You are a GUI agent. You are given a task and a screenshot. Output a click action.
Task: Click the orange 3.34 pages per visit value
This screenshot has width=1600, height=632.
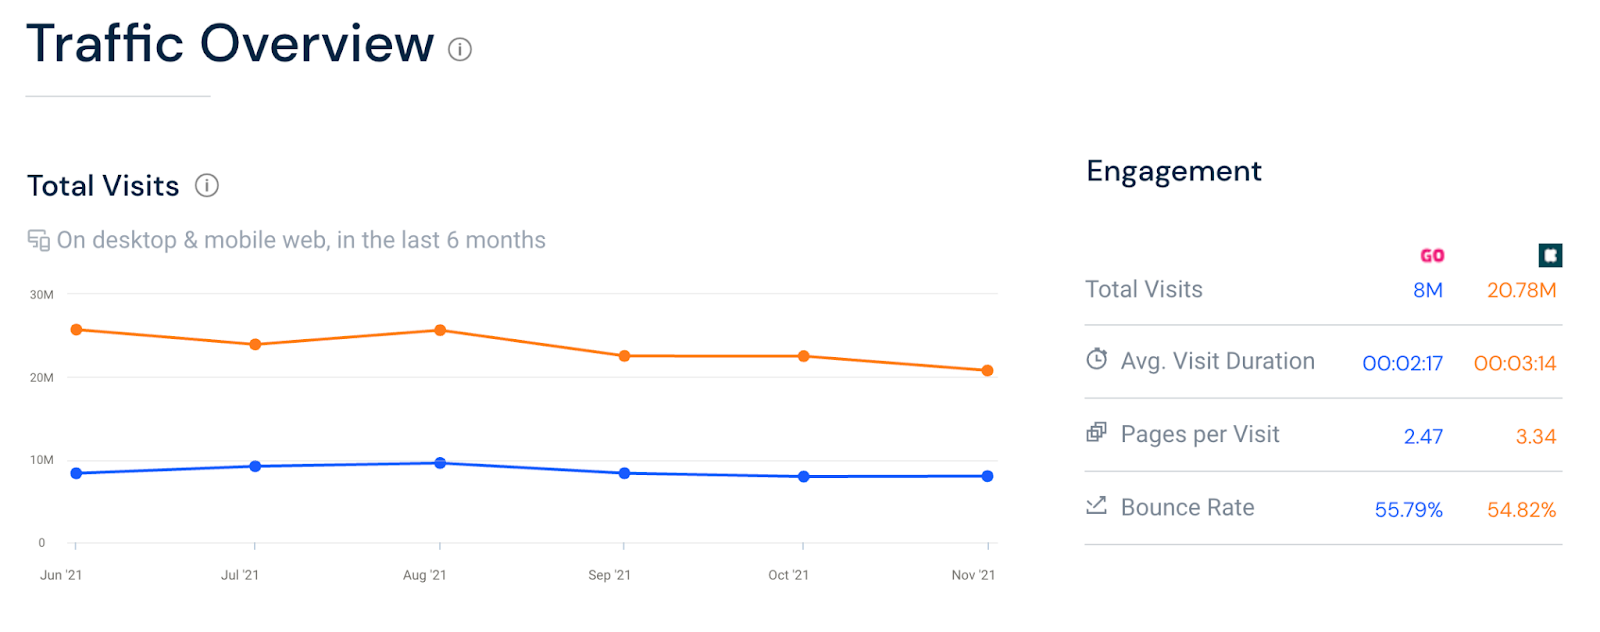pyautogui.click(x=1535, y=437)
